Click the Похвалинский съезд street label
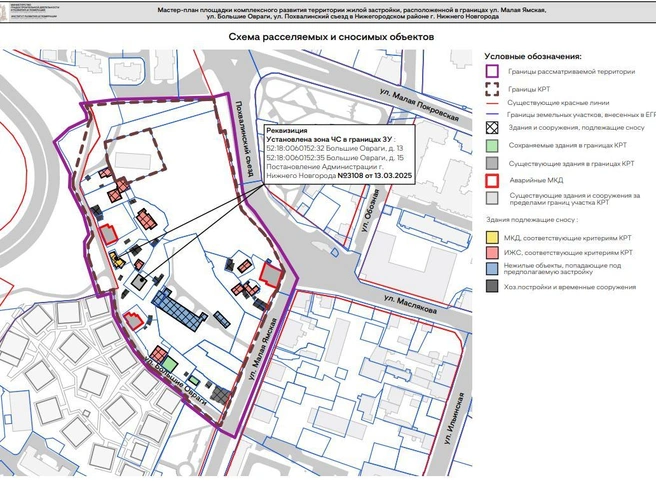This screenshot has width=656, height=492. [242, 139]
